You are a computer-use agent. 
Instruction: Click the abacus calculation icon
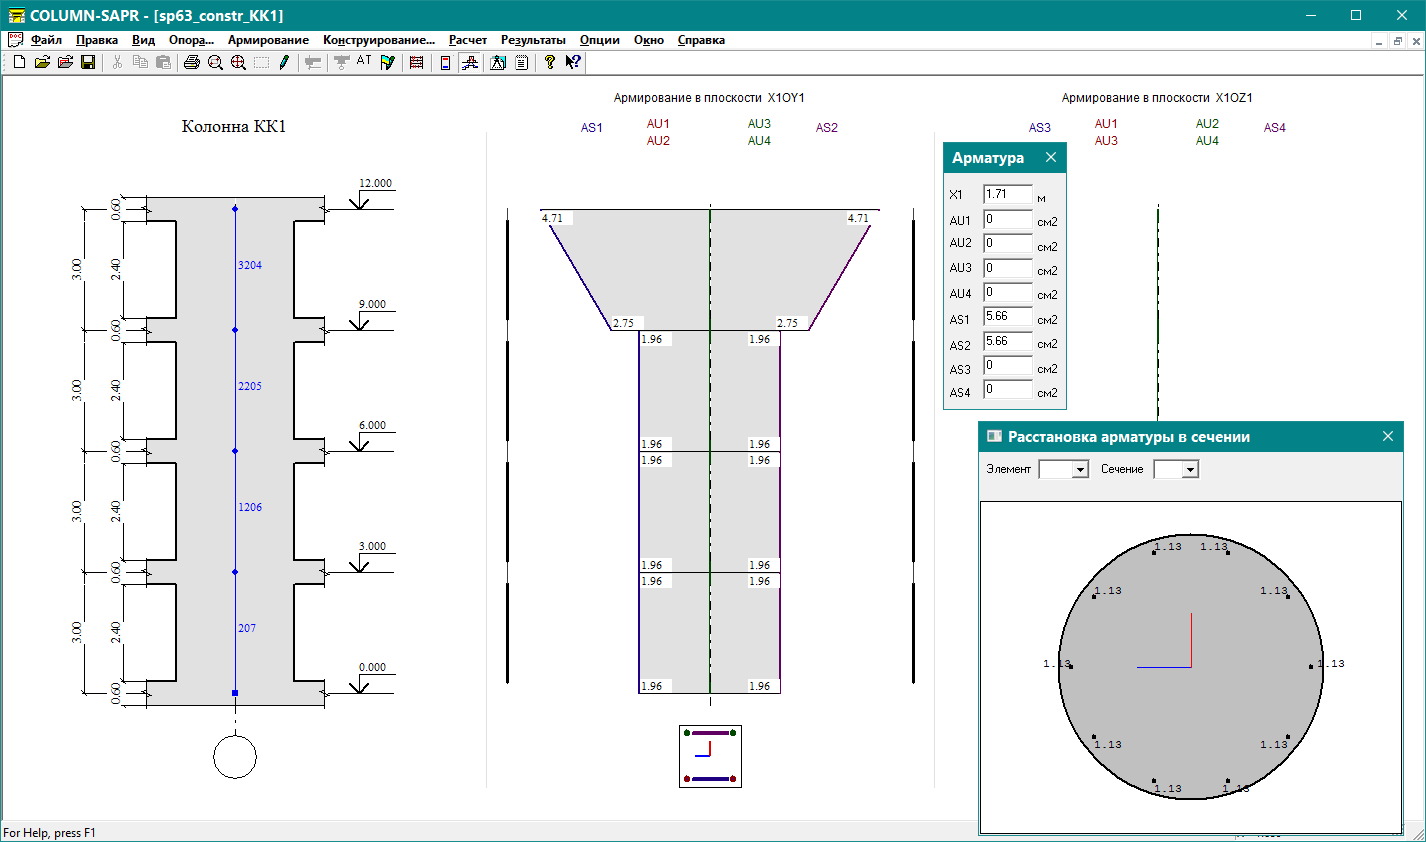coord(417,62)
